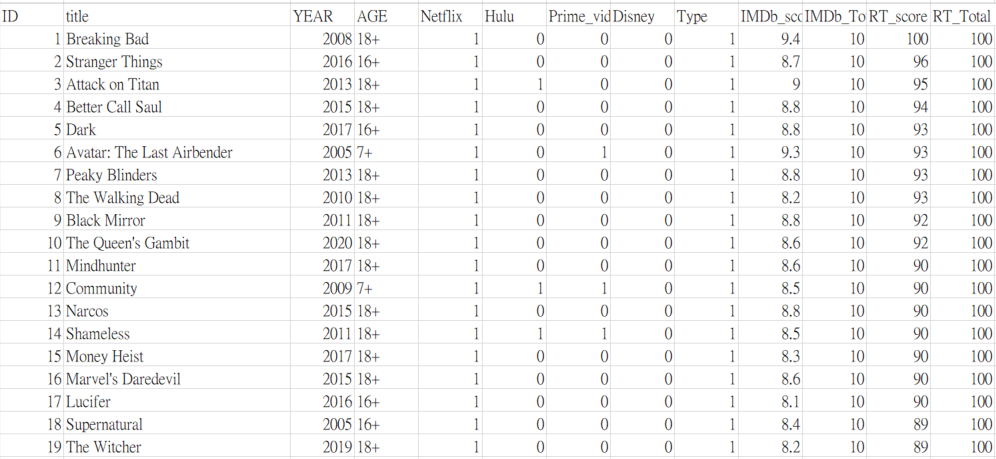The image size is (996, 459).
Task: Select Stranger Things cell
Action: click(177, 62)
